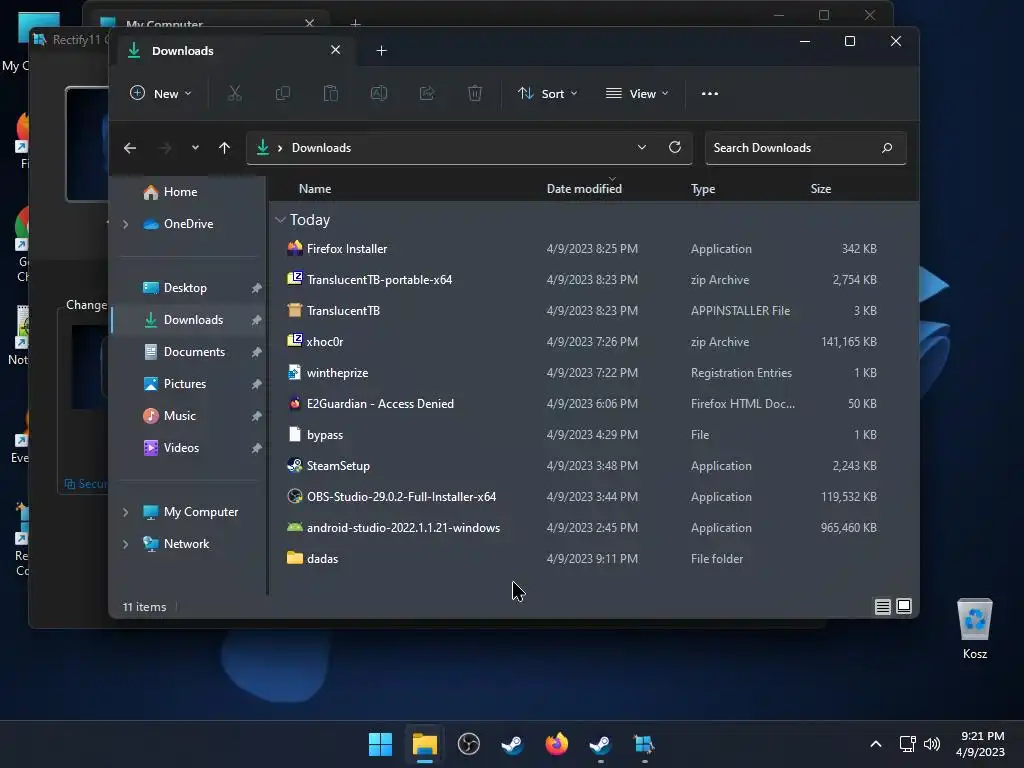Sort by Type column header
Image resolution: width=1024 pixels, height=768 pixels.
[x=703, y=189]
